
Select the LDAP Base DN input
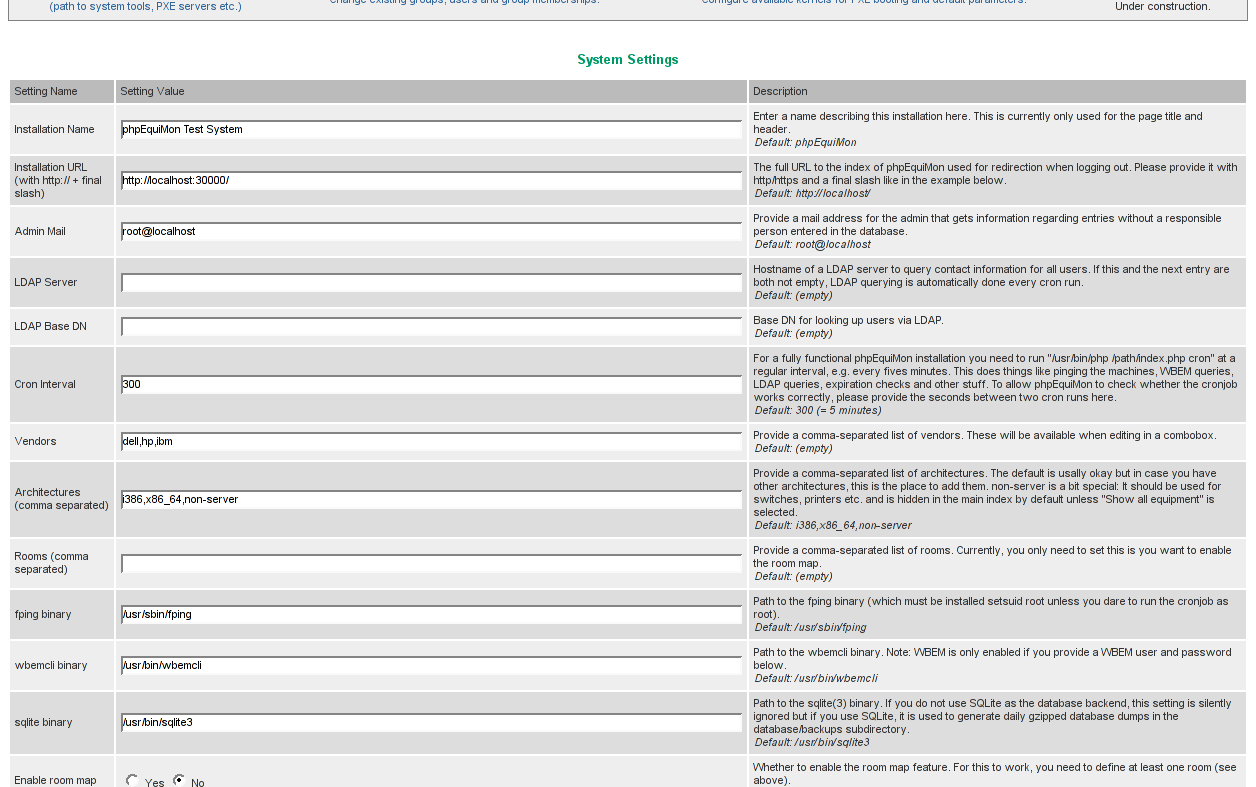431,327
